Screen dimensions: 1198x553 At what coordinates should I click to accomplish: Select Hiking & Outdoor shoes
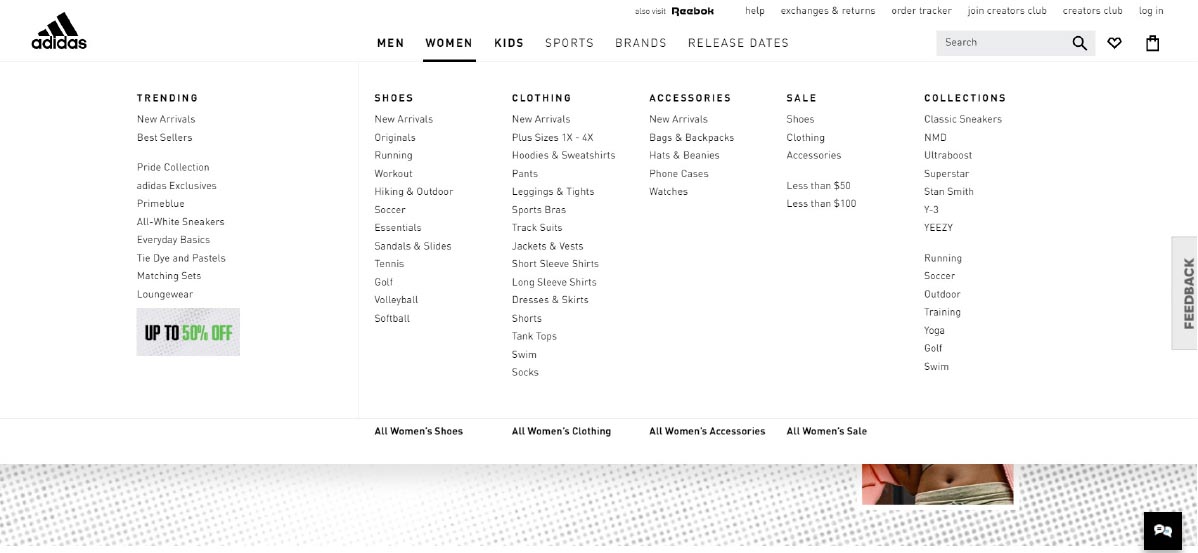pos(413,192)
